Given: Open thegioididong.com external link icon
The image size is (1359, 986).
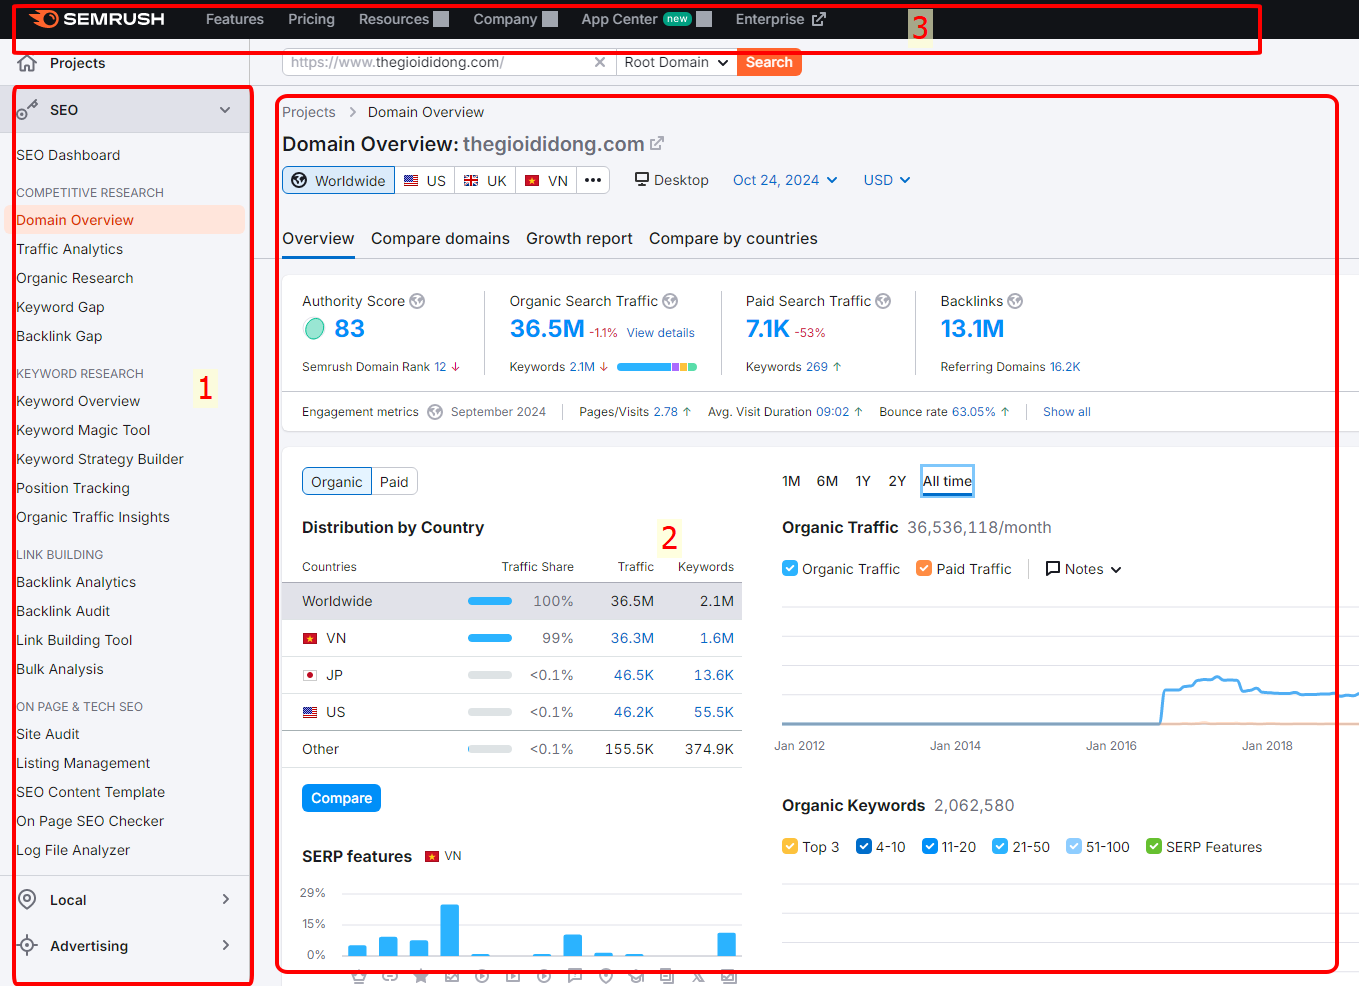Looking at the screenshot, I should coord(657,144).
